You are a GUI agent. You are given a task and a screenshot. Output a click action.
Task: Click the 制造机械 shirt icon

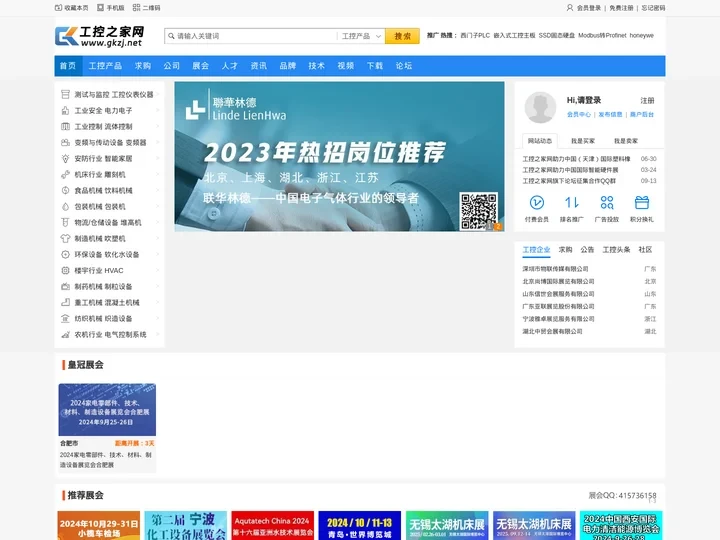(65, 238)
